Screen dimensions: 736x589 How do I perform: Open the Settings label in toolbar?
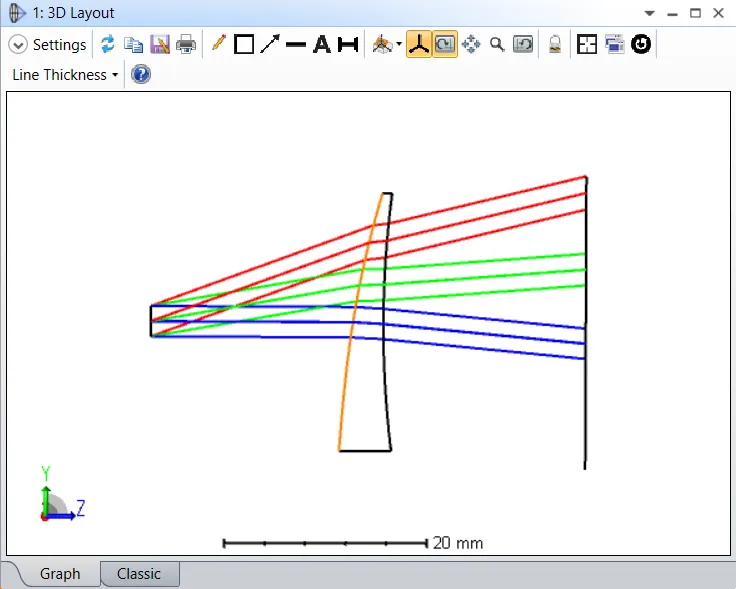coord(59,45)
